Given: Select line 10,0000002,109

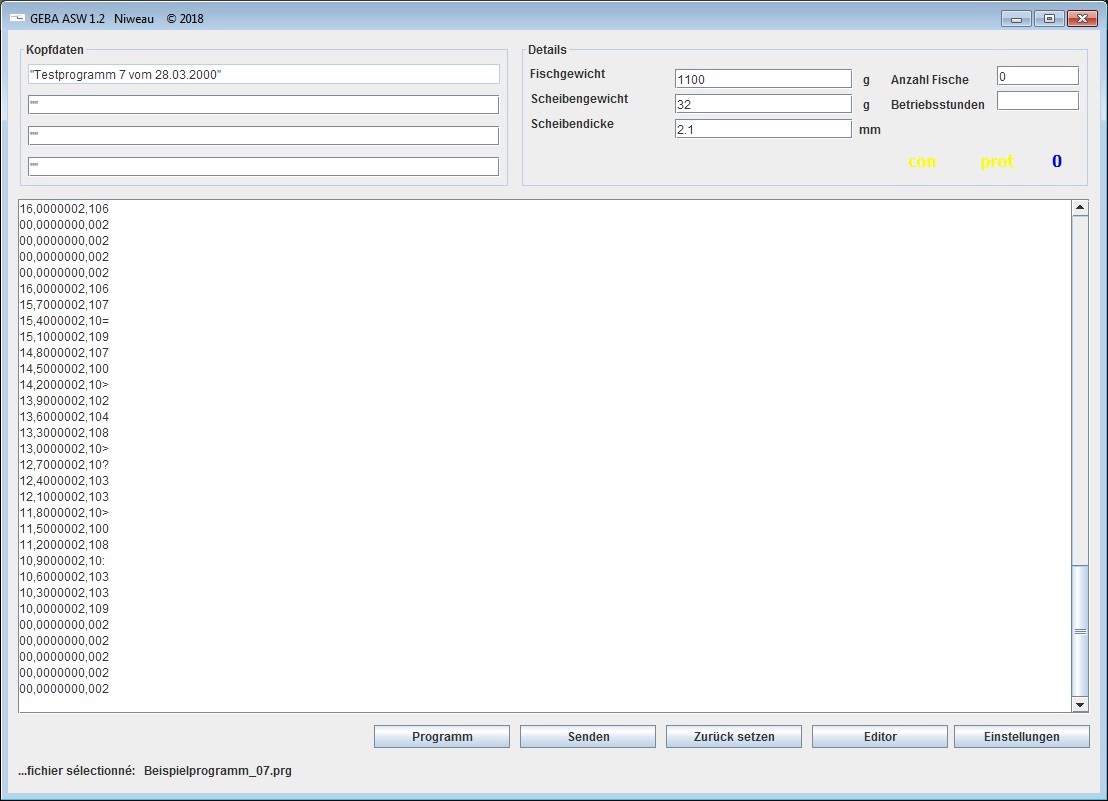Looking at the screenshot, I should pyautogui.click(x=64, y=609).
